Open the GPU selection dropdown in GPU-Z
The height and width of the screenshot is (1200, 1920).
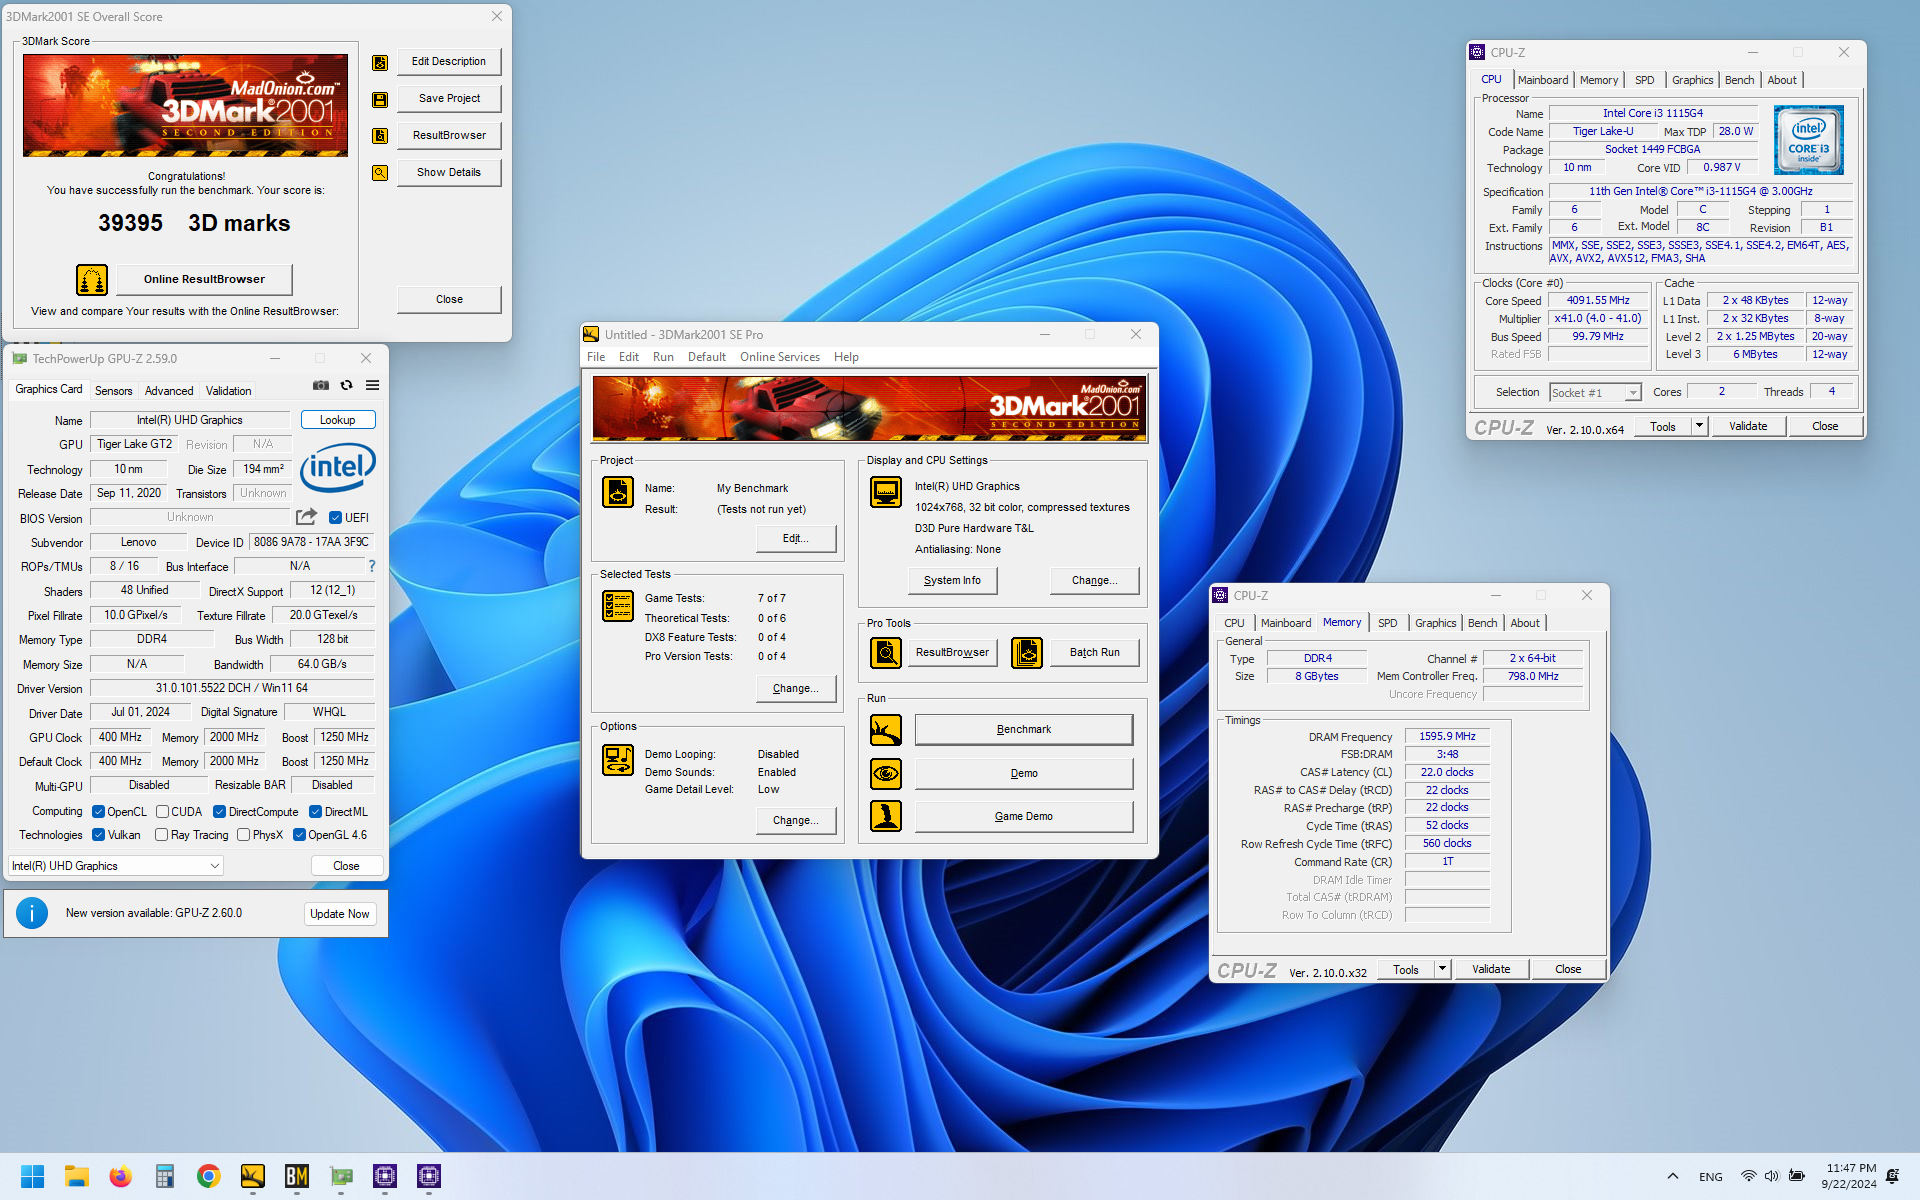(116, 866)
